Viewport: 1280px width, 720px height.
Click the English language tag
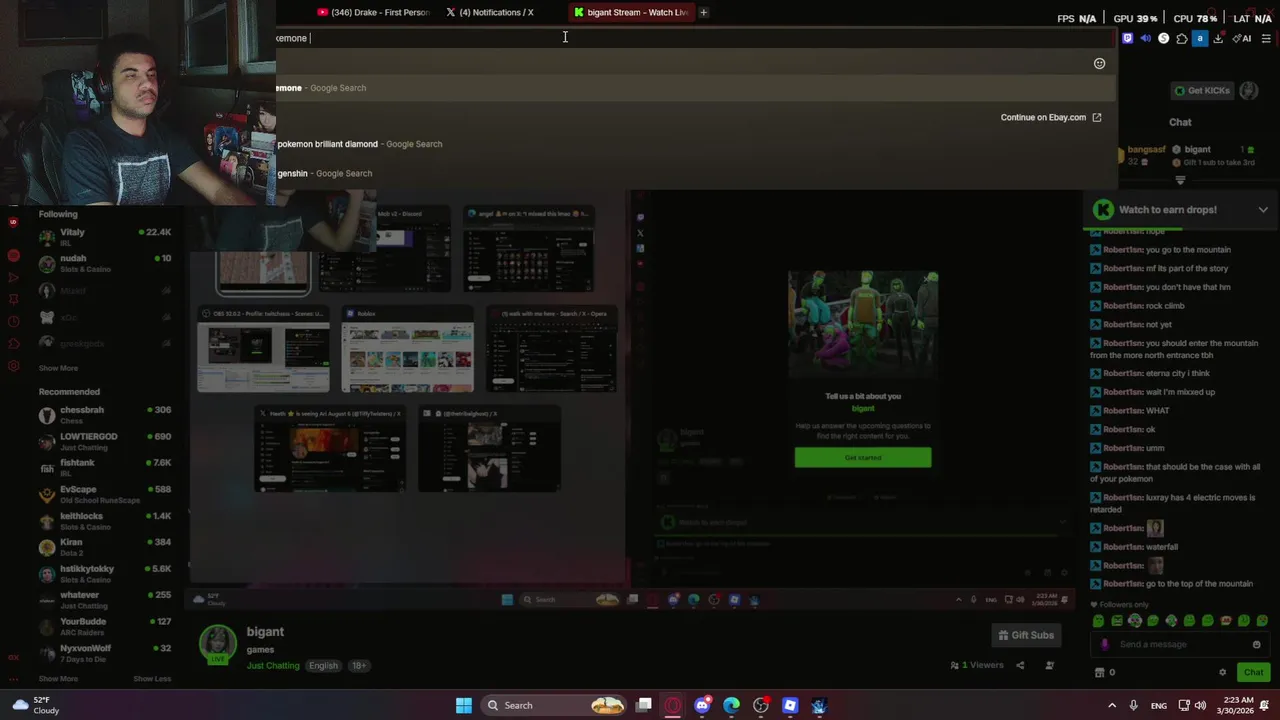coord(323,665)
